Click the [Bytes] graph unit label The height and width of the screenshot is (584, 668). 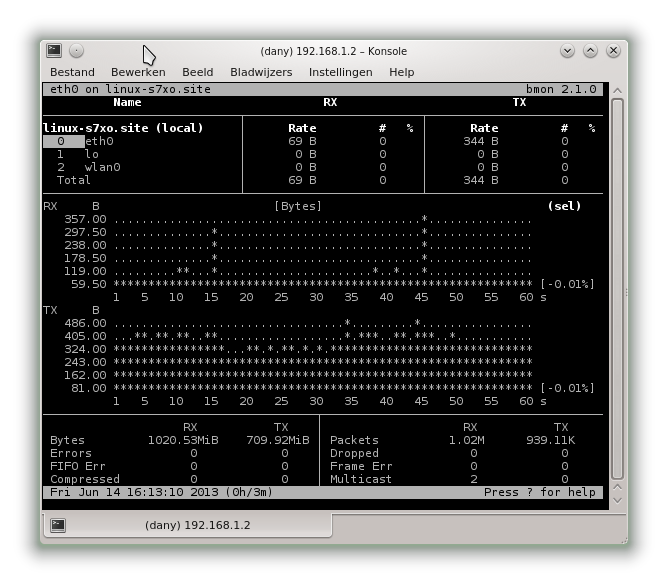(x=298, y=206)
